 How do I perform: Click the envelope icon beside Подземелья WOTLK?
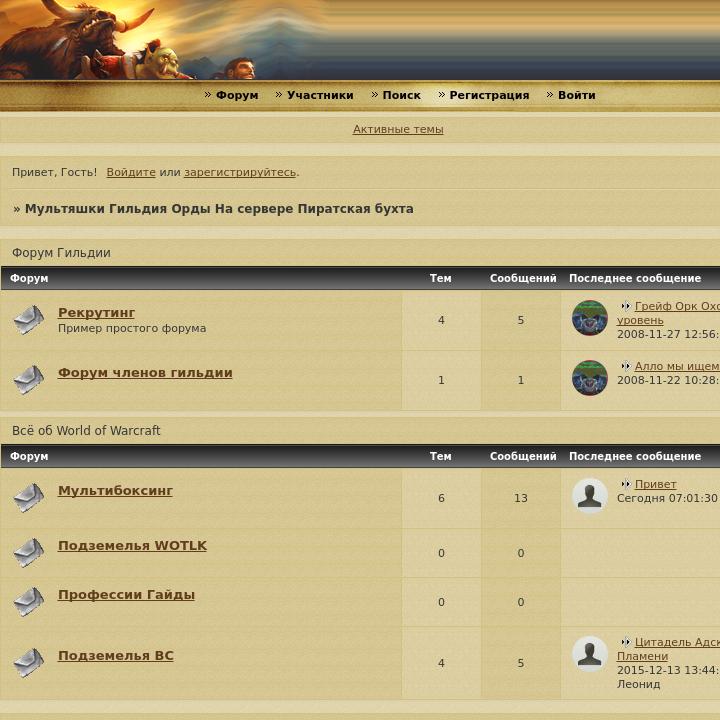(x=29, y=552)
